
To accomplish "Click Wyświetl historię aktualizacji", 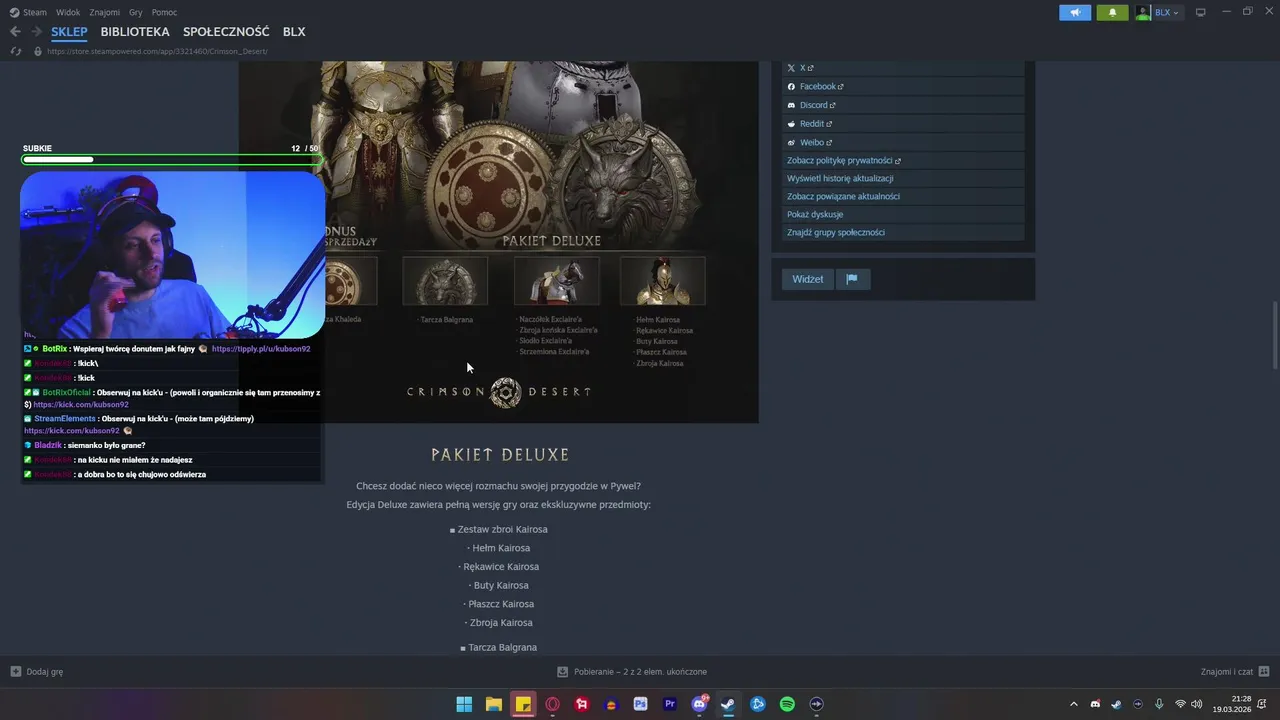I will click(x=904, y=178).
